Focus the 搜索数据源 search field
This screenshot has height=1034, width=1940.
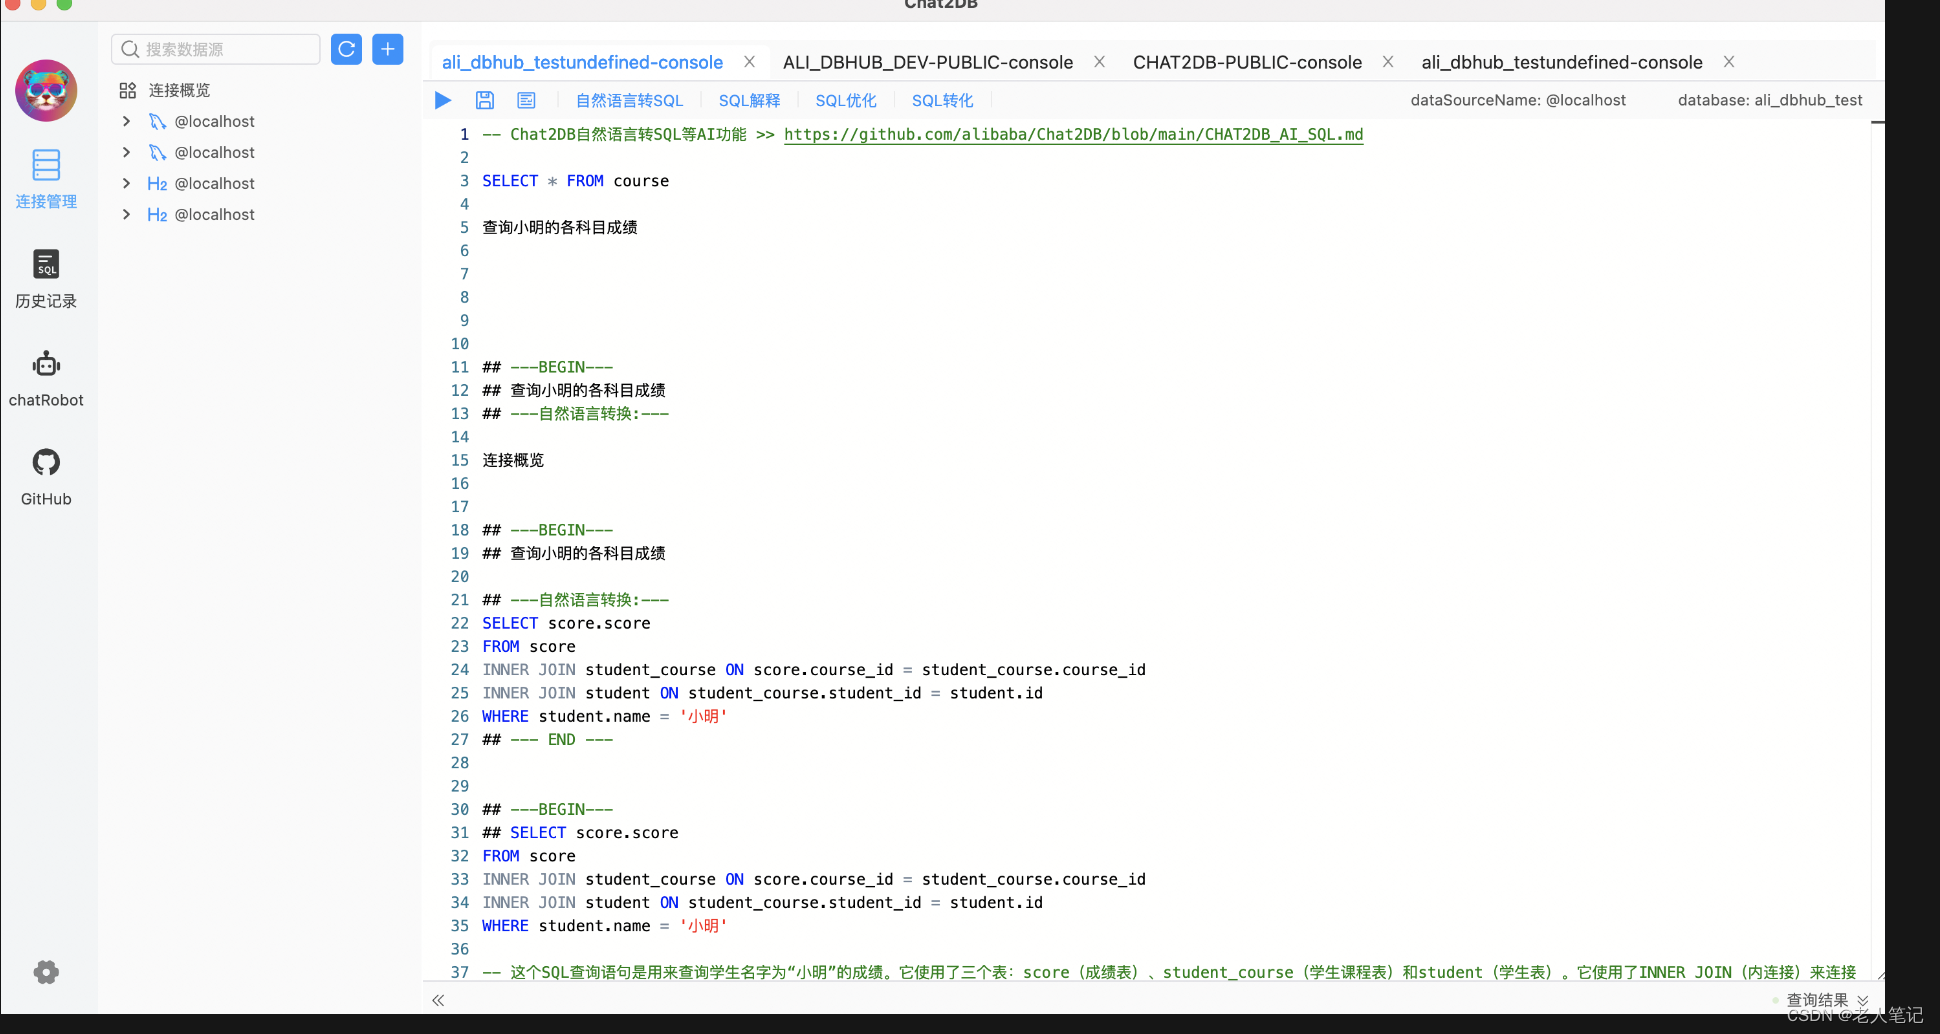215,49
